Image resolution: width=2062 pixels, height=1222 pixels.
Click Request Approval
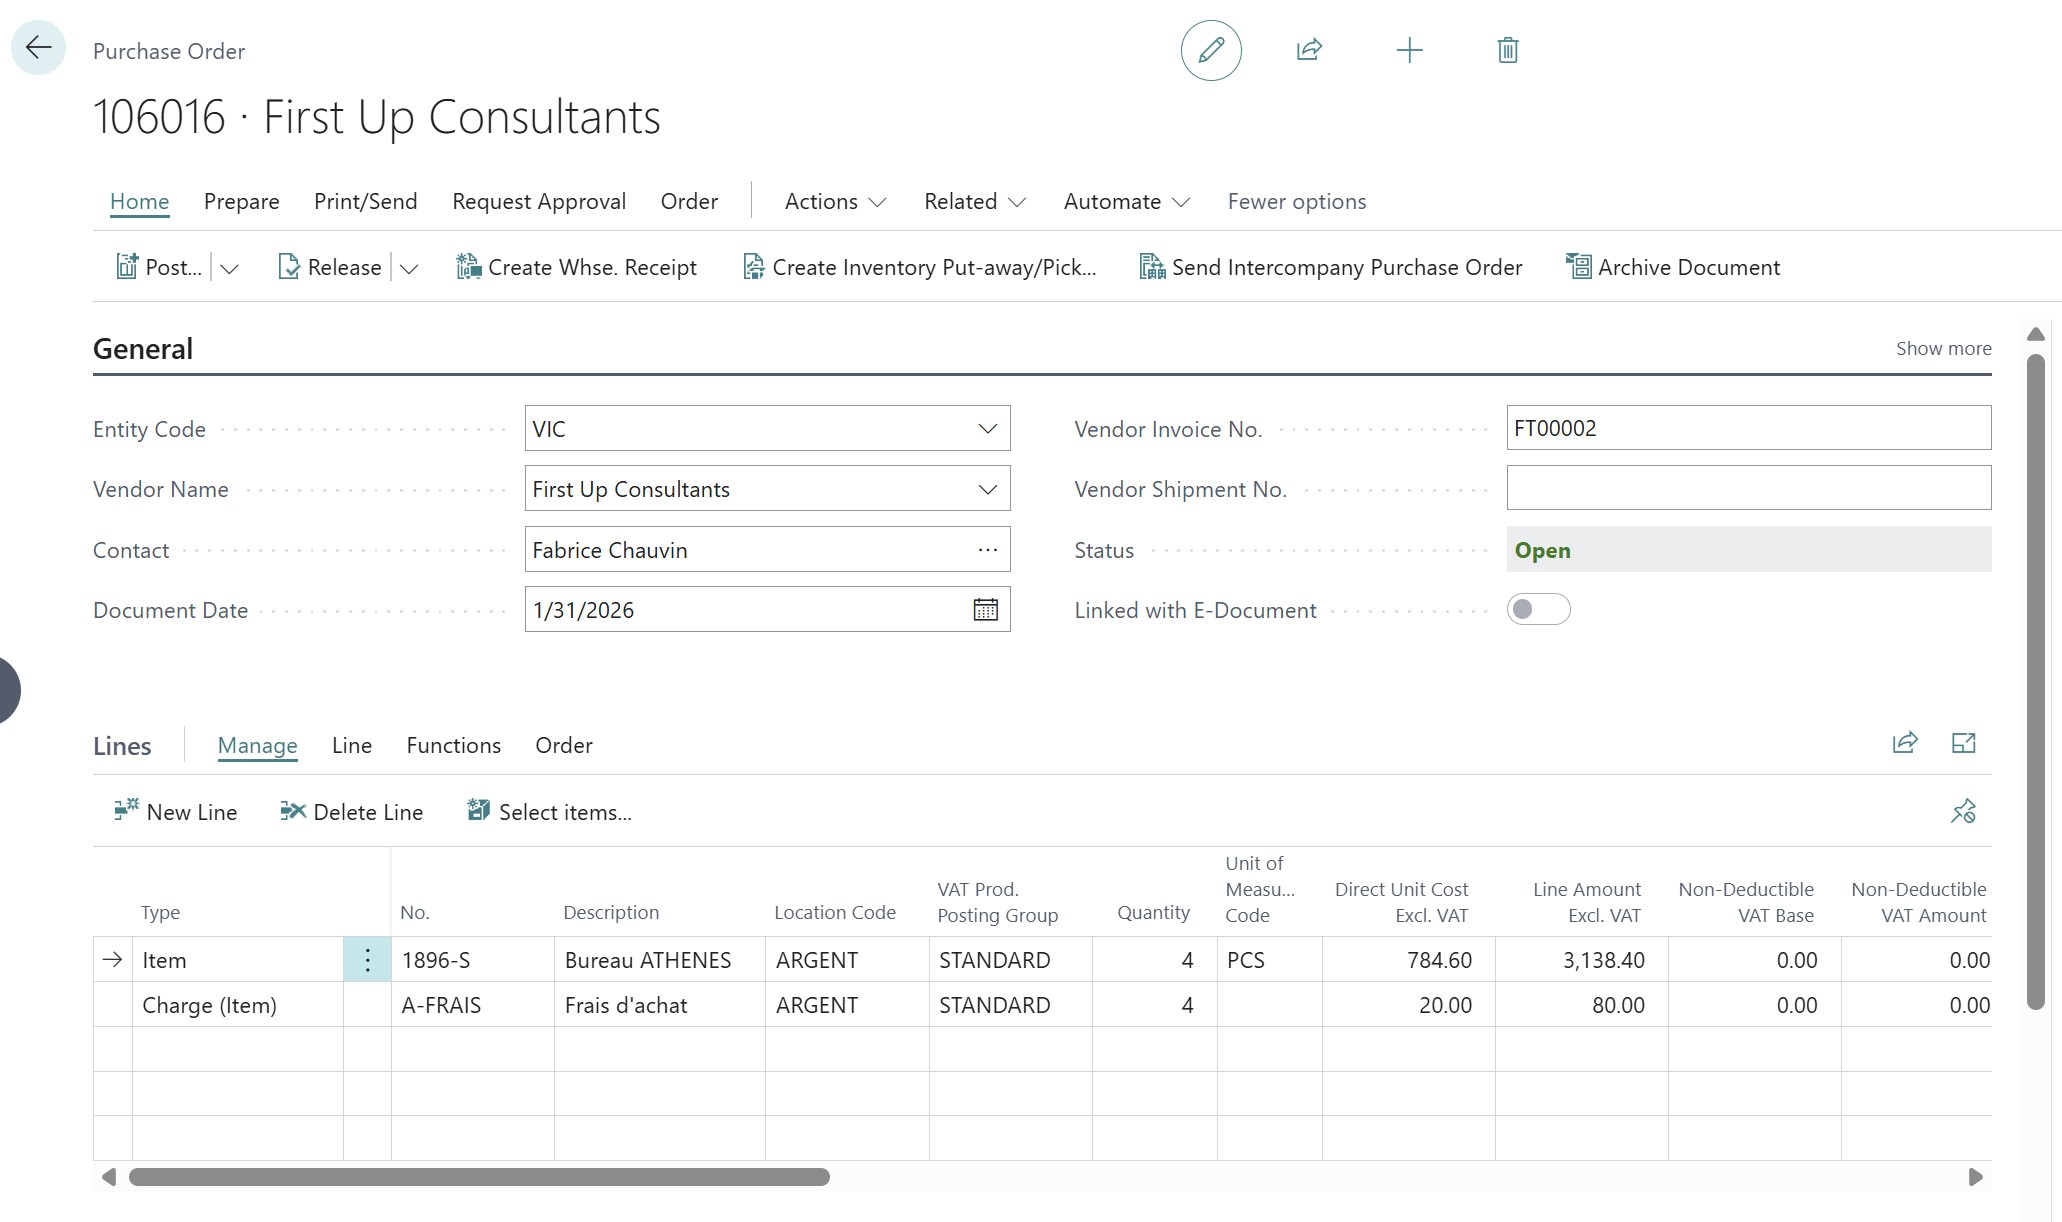(539, 201)
